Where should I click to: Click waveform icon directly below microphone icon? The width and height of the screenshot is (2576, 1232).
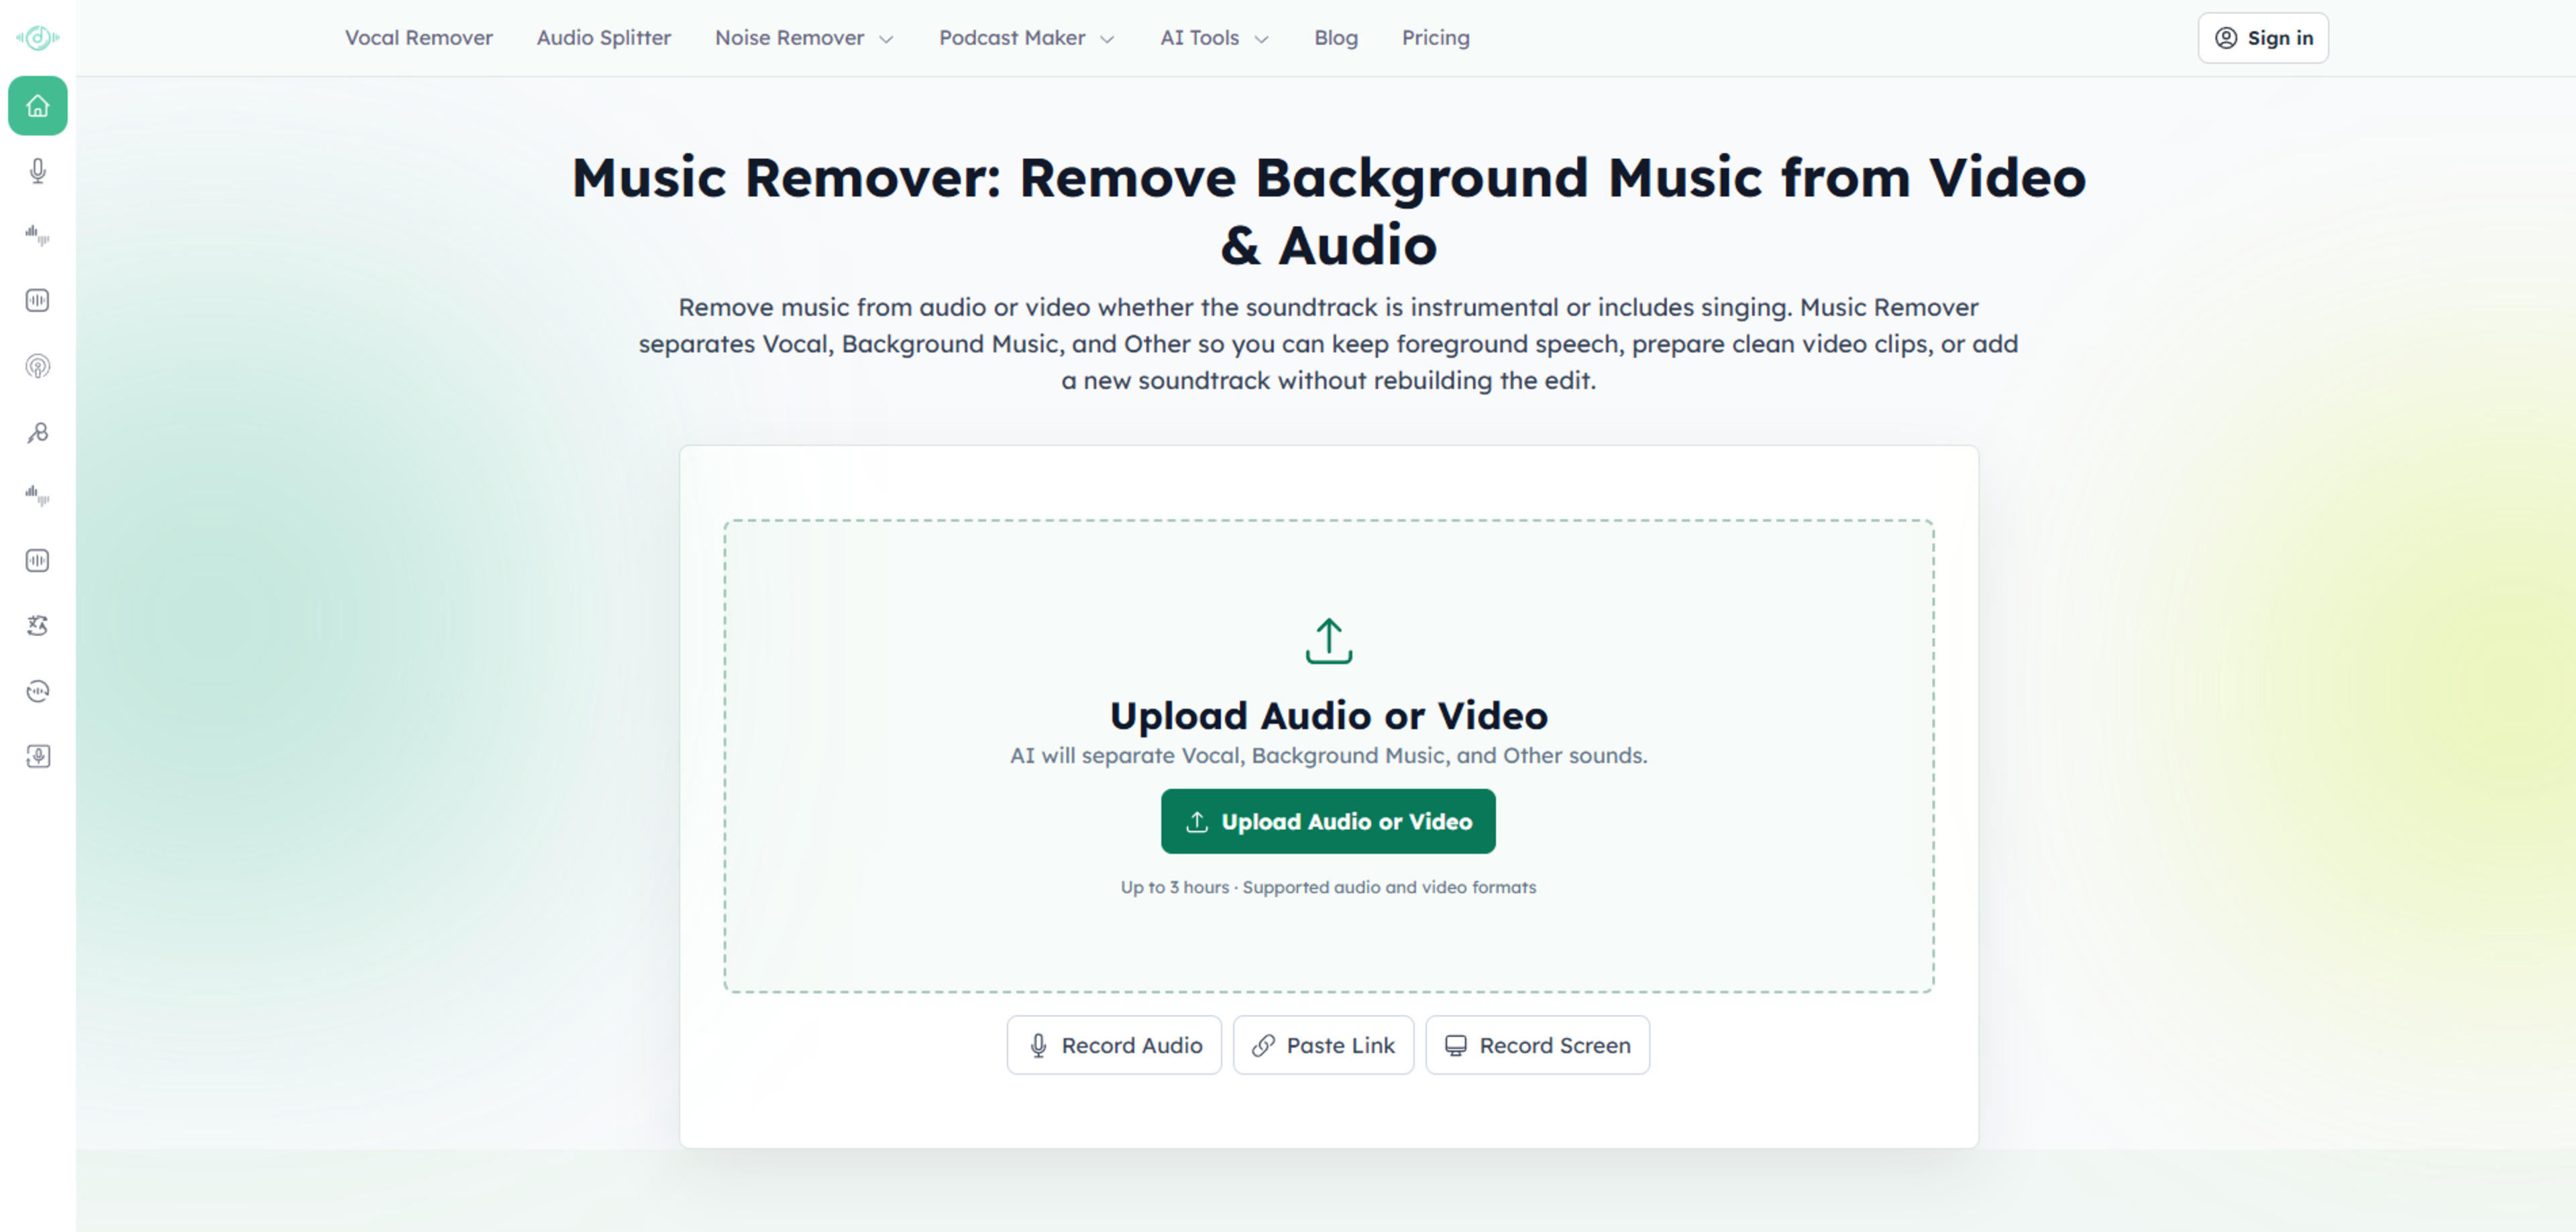(38, 236)
